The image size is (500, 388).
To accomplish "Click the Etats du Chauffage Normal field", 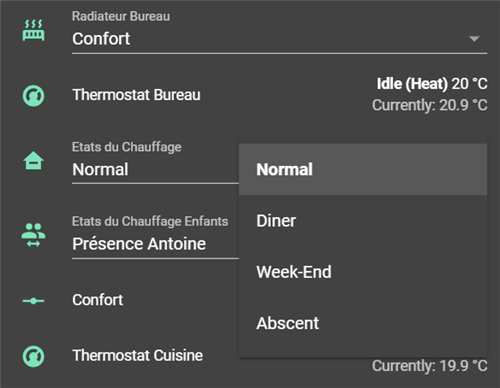I will point(155,162).
